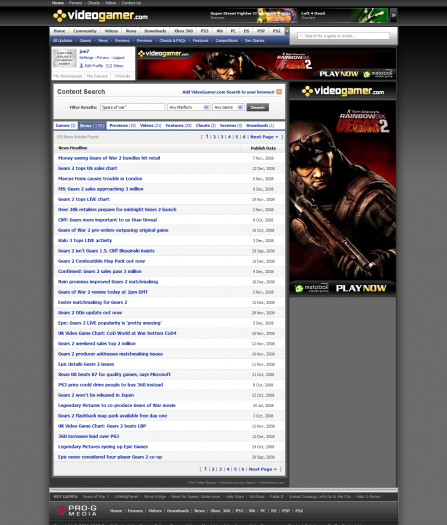Switch to the Cheats results tab
The image size is (447, 525).
[x=206, y=126]
